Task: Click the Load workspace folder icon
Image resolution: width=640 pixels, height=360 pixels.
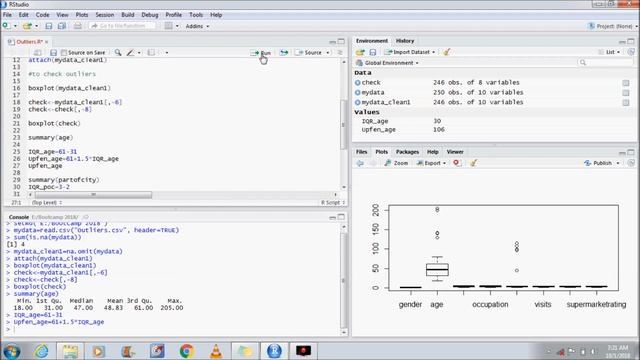Action: (360, 52)
